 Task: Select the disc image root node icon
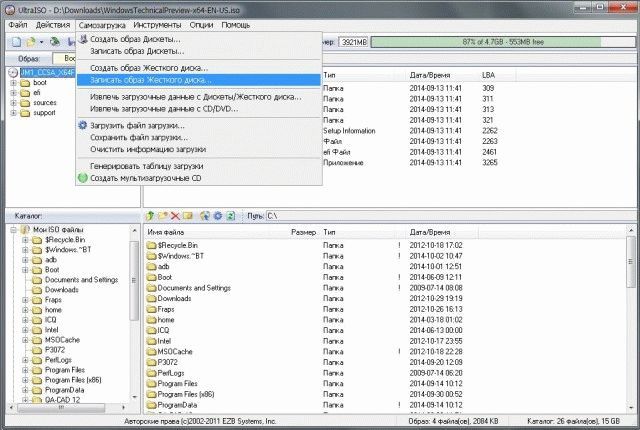(x=13, y=73)
